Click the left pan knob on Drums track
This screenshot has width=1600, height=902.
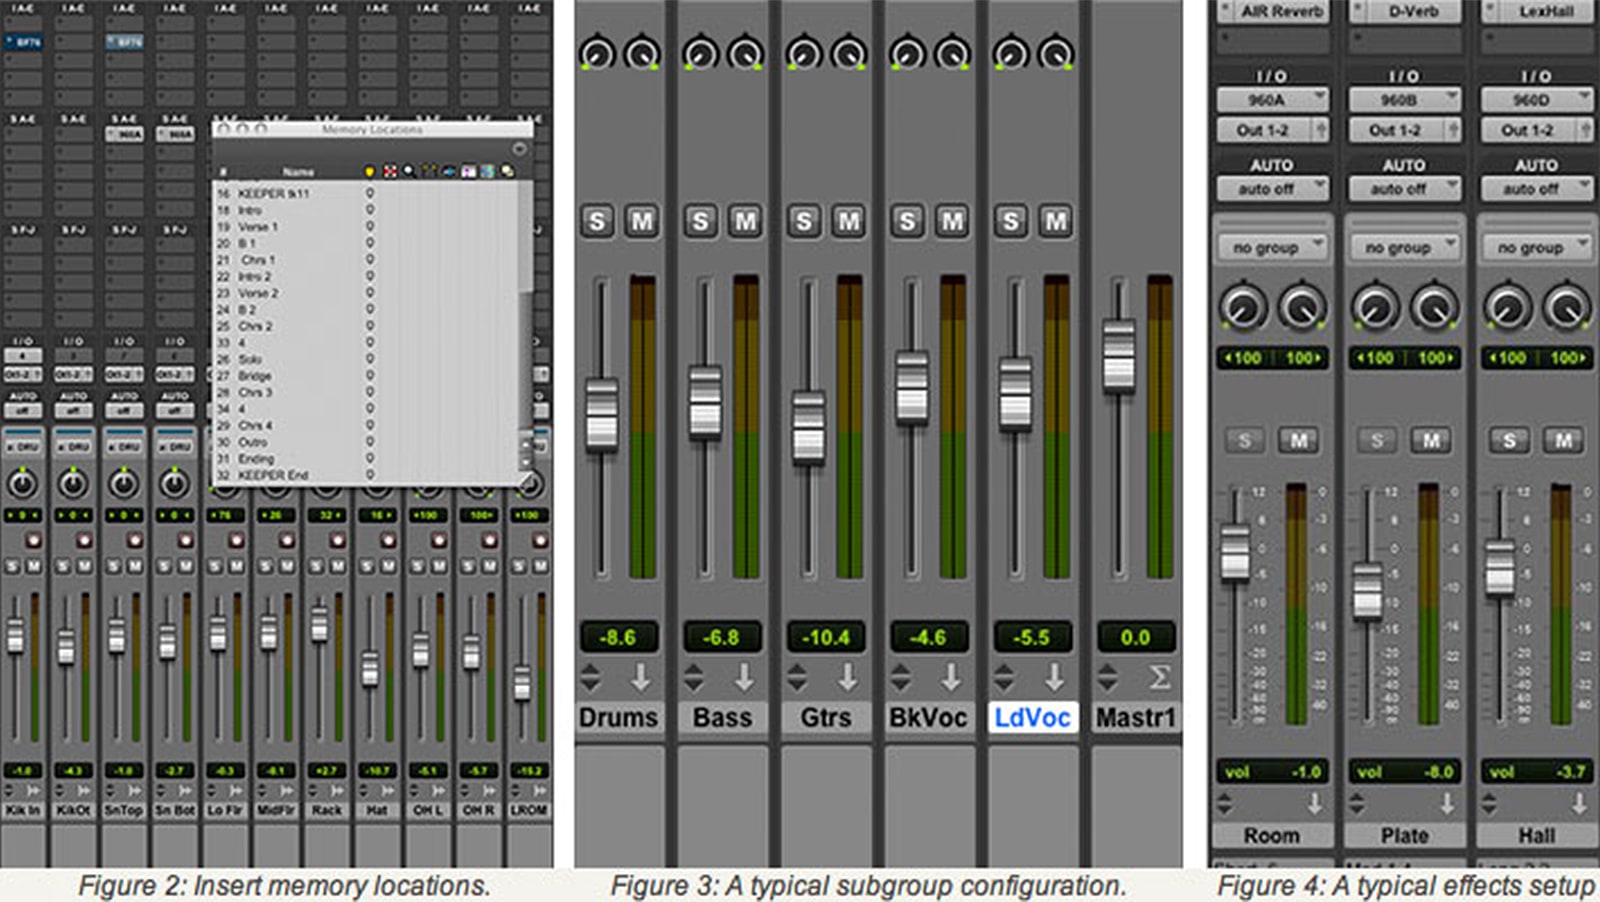[x=597, y=53]
